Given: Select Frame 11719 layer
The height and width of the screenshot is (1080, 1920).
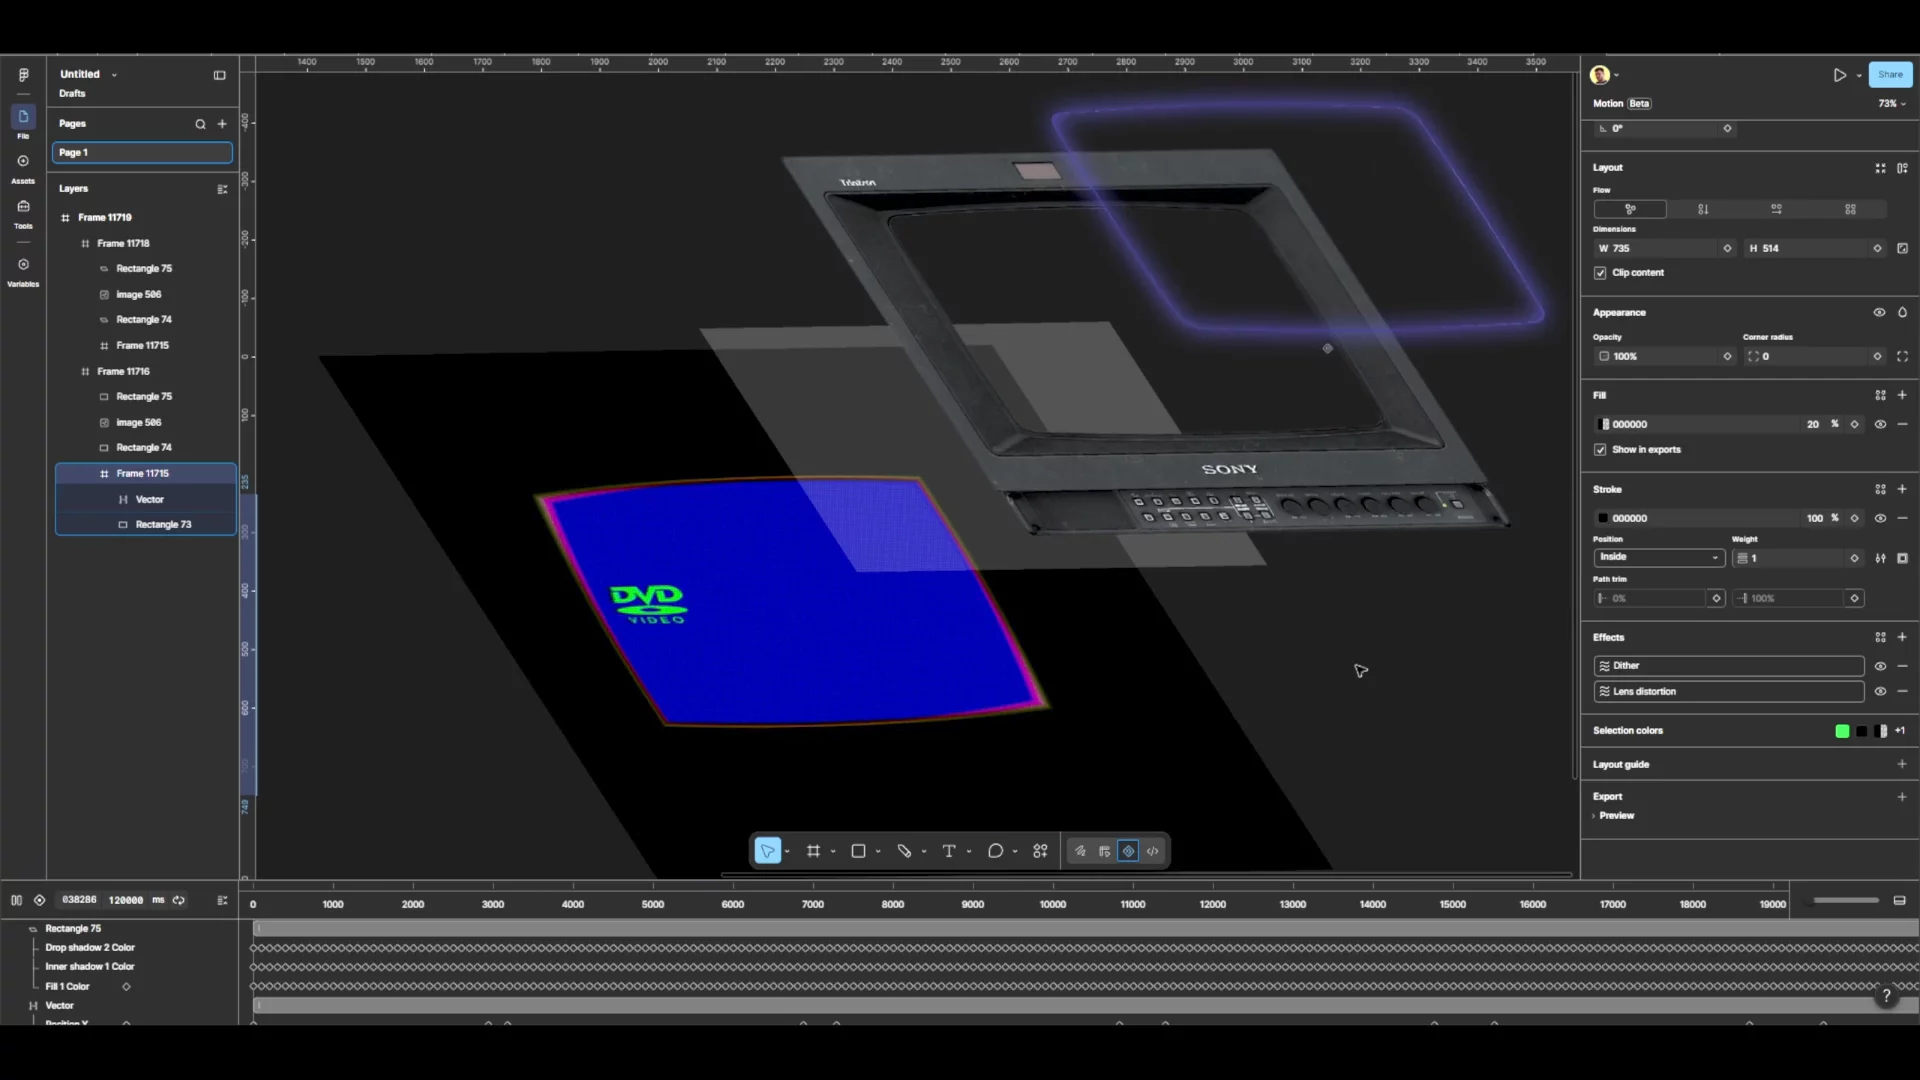Looking at the screenshot, I should click(105, 218).
